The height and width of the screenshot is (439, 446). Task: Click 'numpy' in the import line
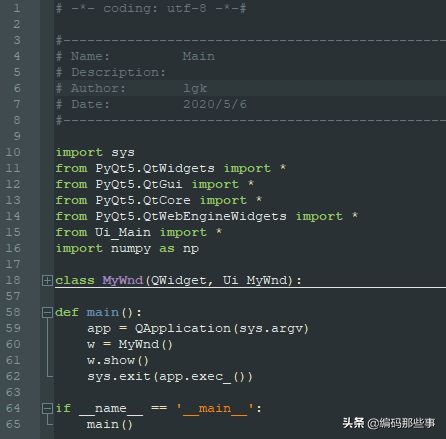[131, 249]
